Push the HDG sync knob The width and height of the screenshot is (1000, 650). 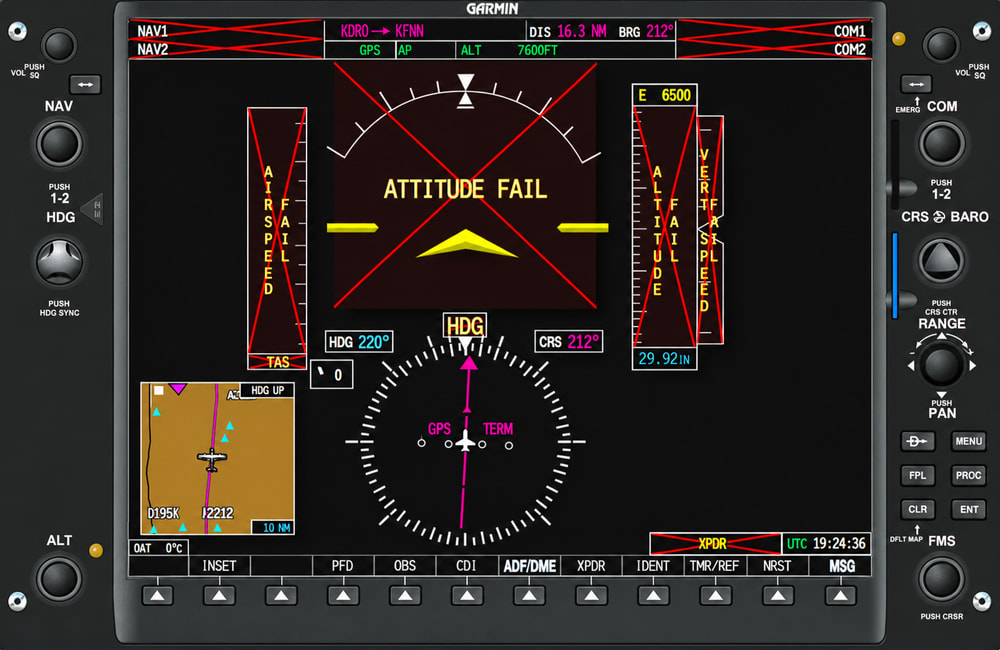point(59,262)
